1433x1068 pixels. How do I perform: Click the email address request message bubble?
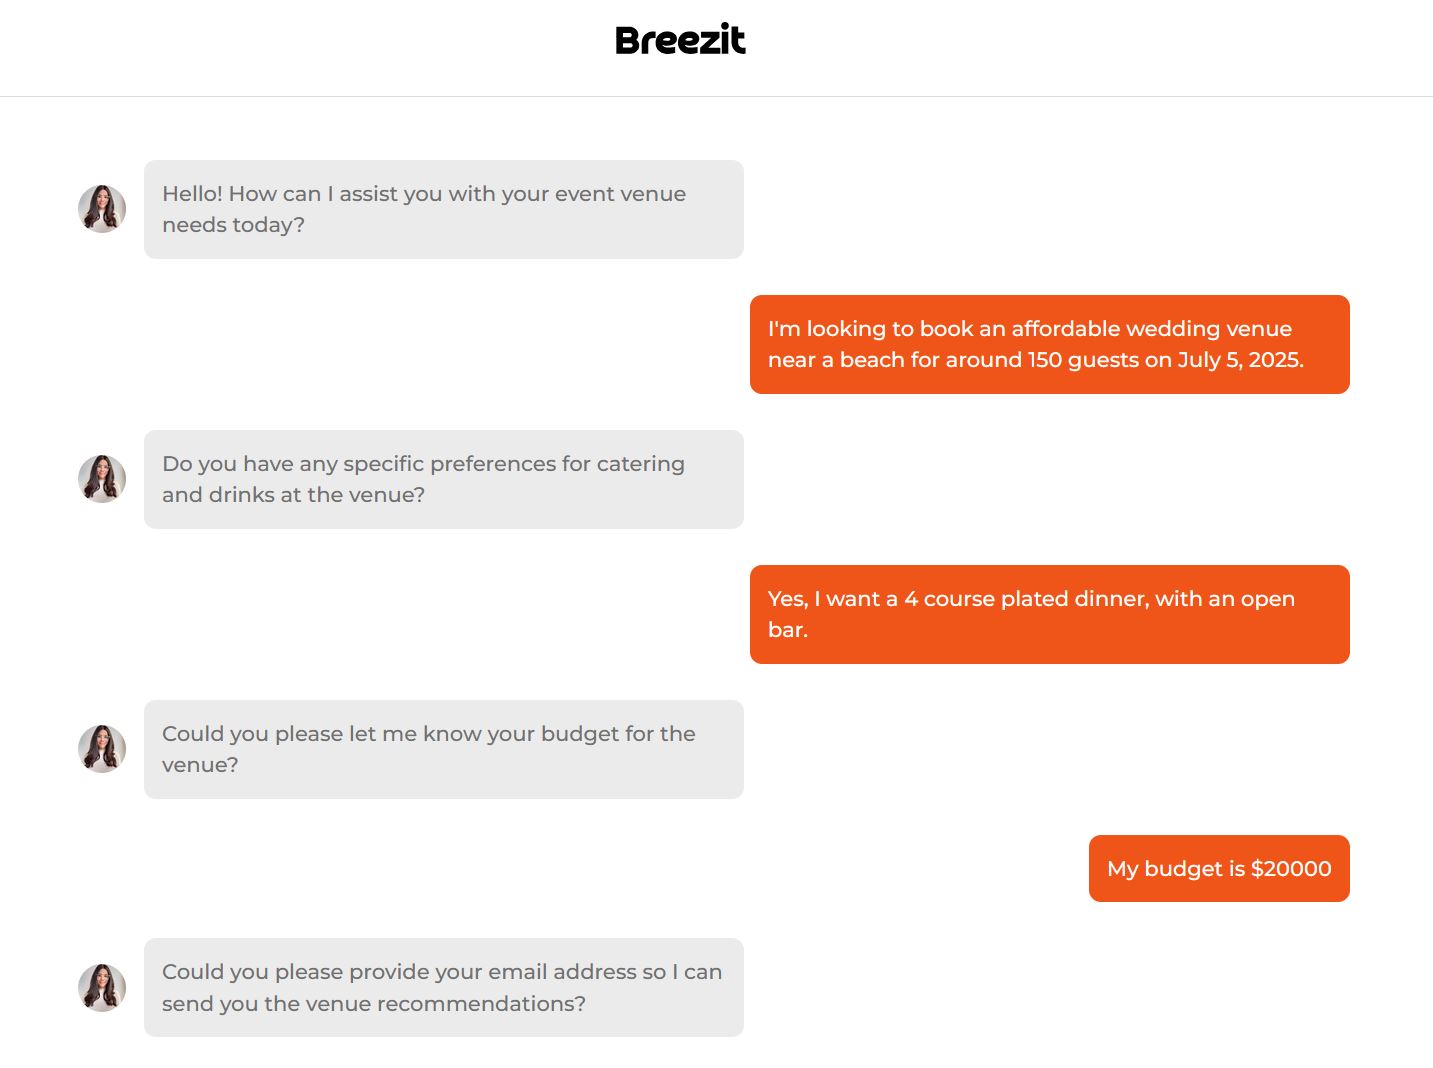[x=443, y=987]
